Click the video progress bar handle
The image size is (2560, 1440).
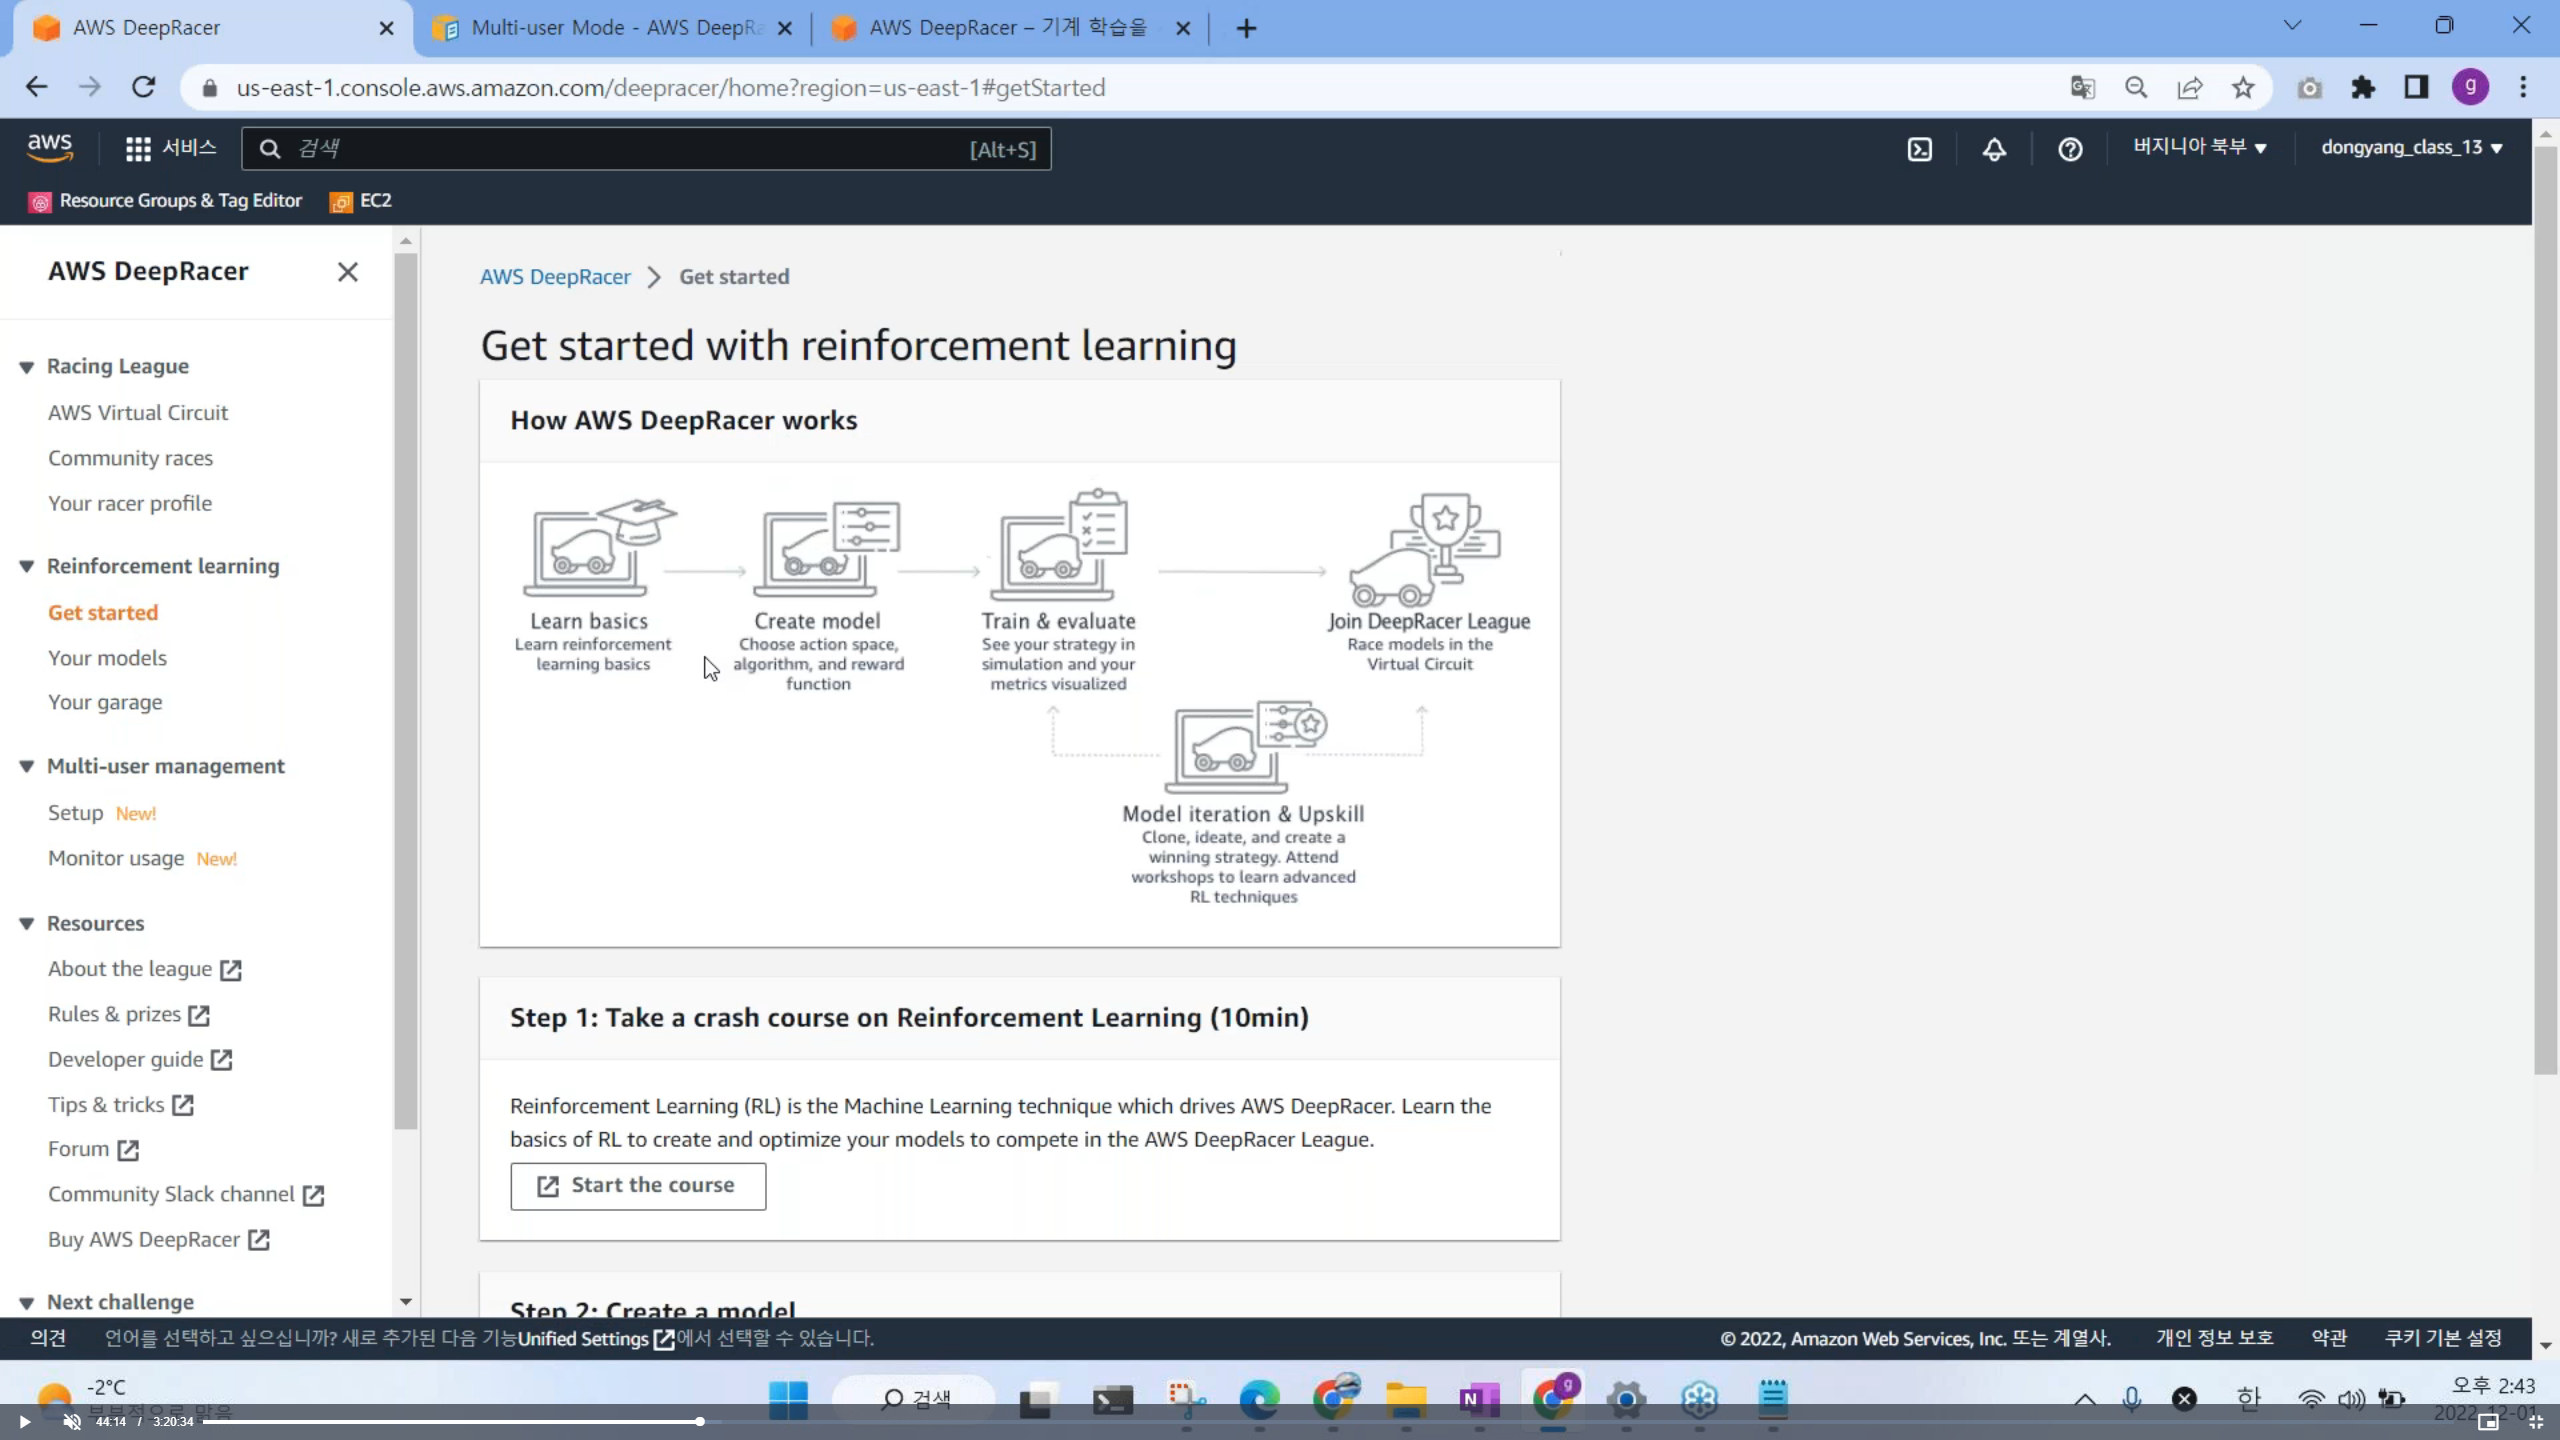click(700, 1421)
